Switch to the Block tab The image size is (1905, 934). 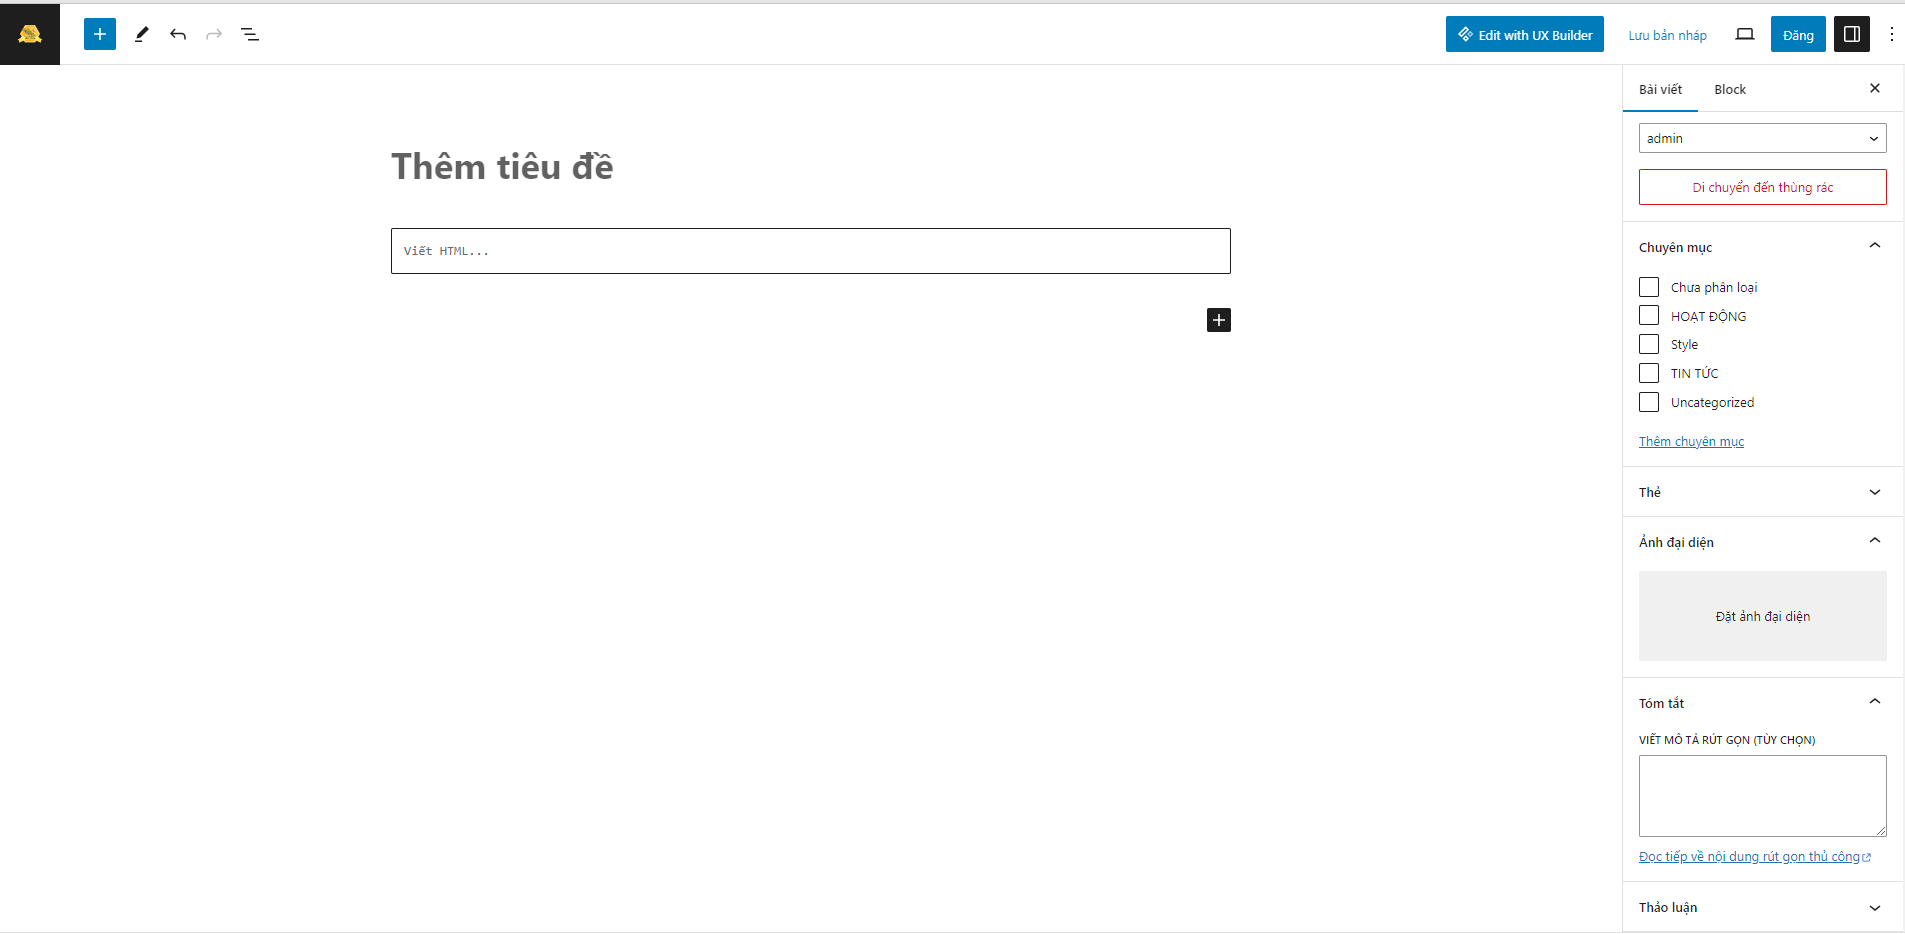click(1730, 89)
